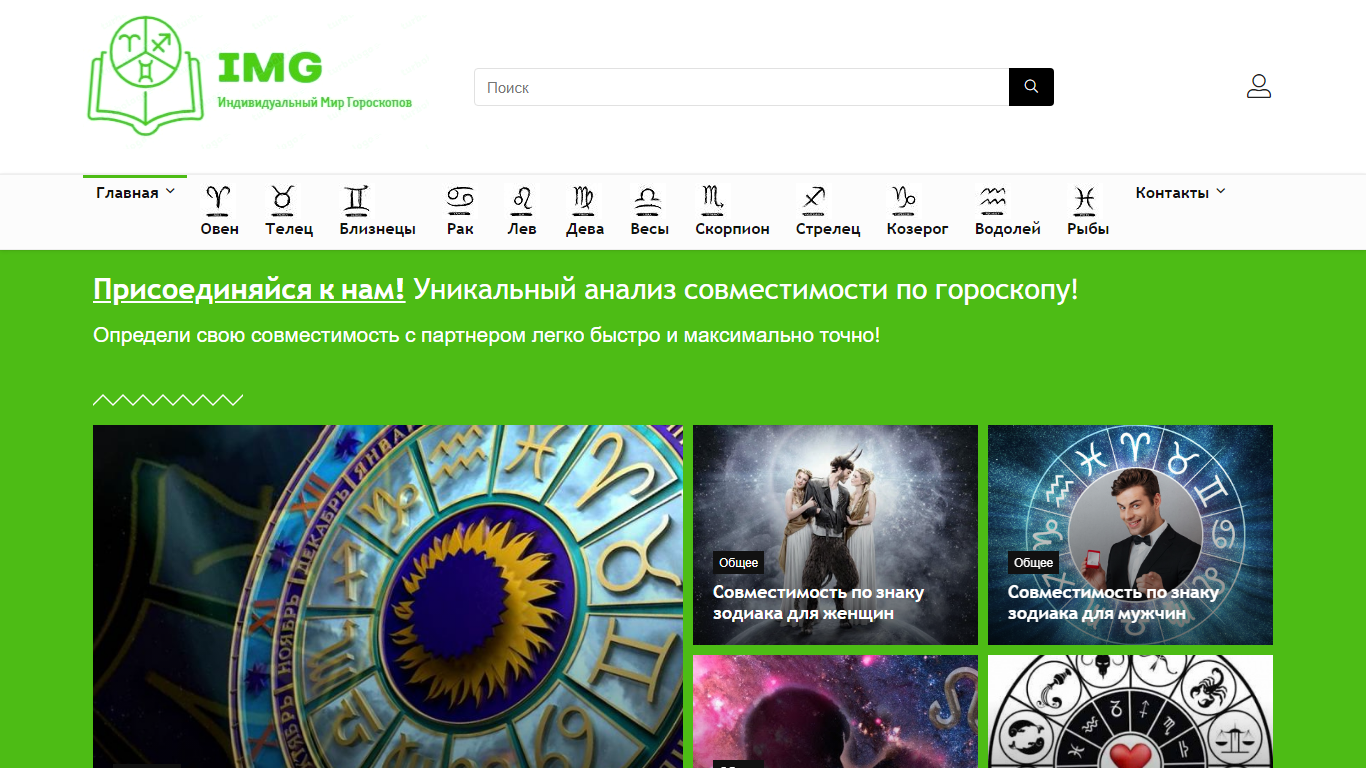1366x768 pixels.
Task: Select the Рыбы menu label
Action: [1088, 229]
